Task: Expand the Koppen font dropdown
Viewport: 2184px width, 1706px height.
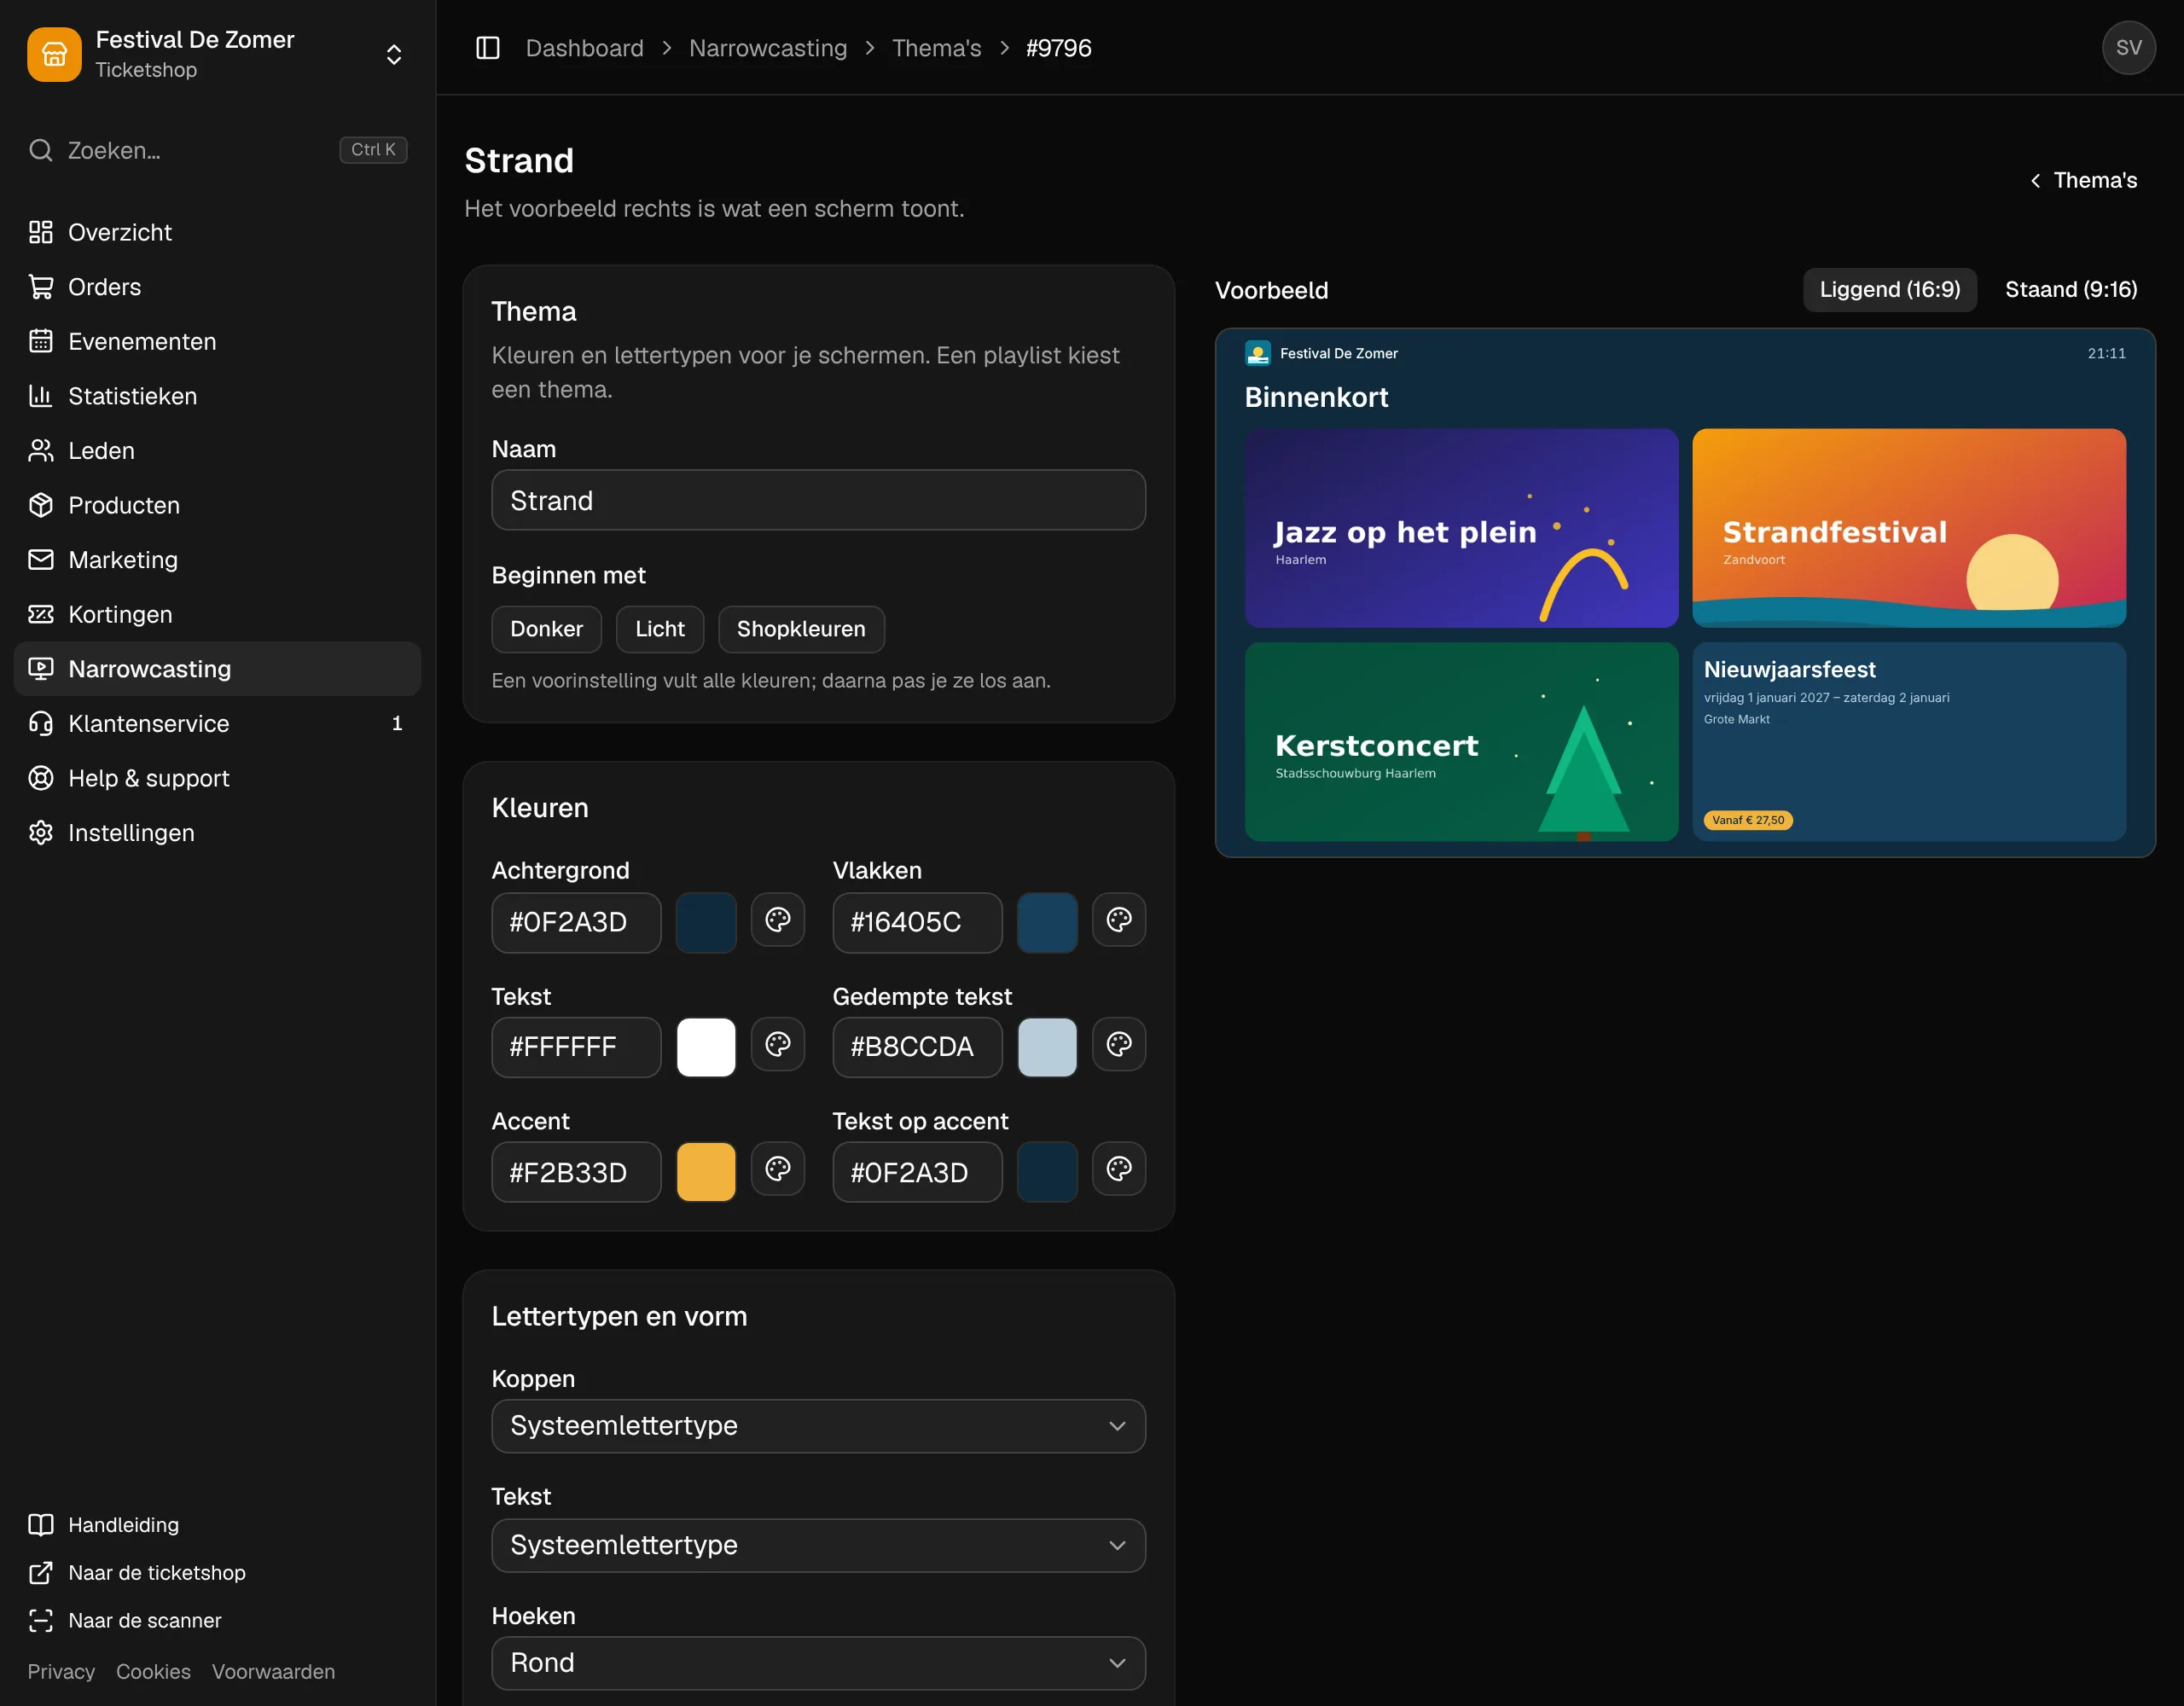Action: point(818,1426)
